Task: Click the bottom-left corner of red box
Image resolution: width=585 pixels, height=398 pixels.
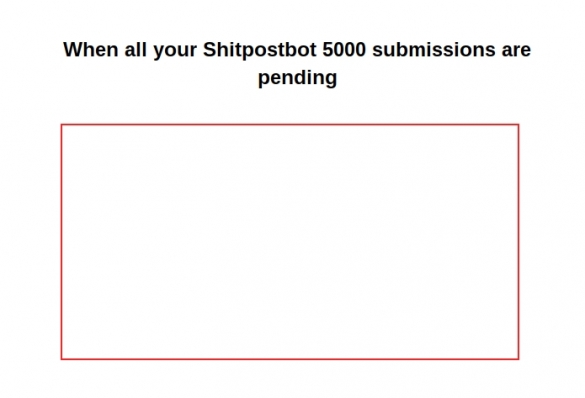Action: pyautogui.click(x=62, y=359)
